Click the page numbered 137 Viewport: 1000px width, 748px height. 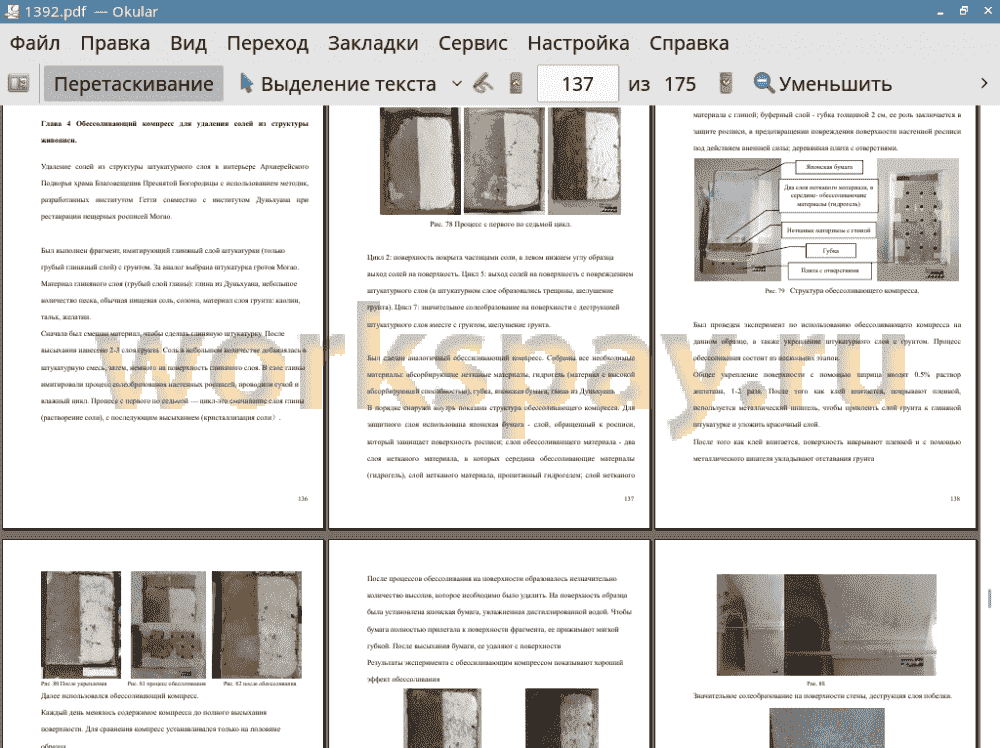point(489,317)
